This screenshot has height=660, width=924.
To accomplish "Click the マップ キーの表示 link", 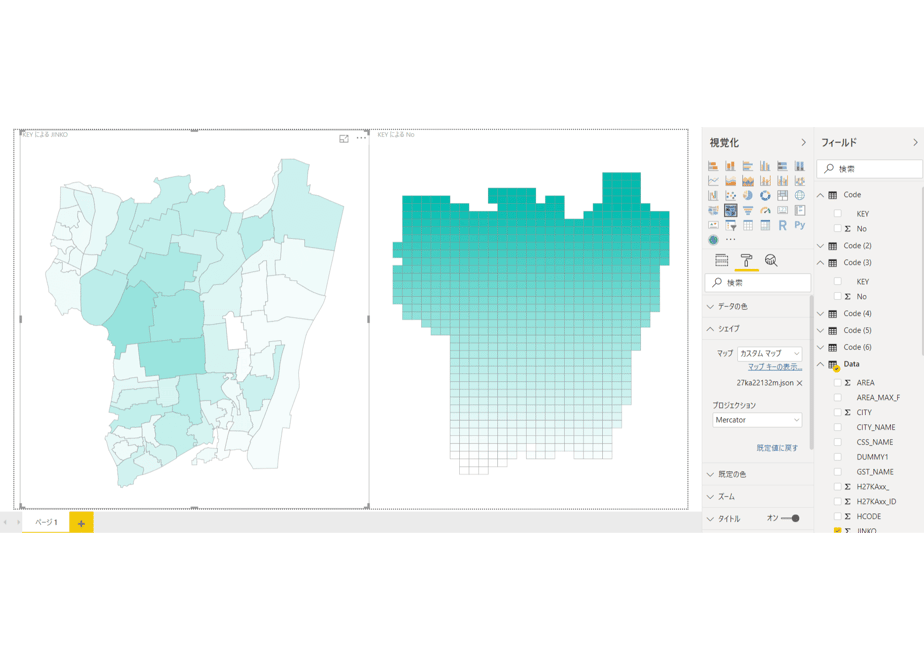I will tap(775, 367).
